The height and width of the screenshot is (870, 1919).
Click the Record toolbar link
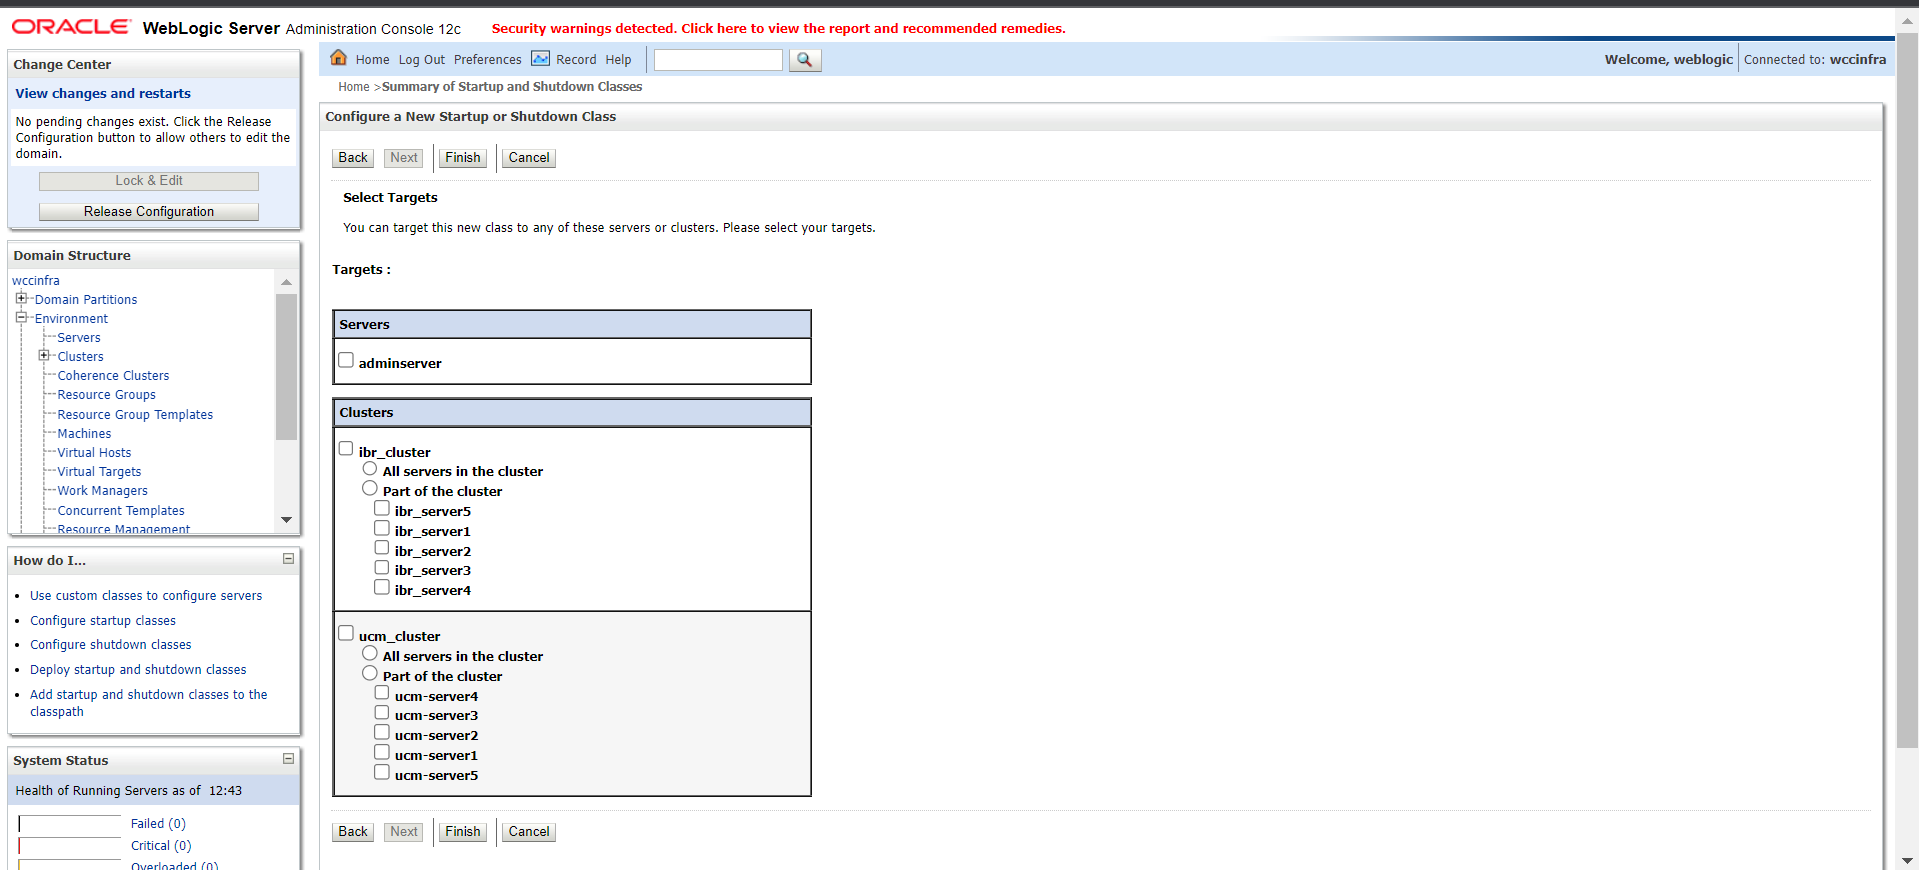coord(576,60)
